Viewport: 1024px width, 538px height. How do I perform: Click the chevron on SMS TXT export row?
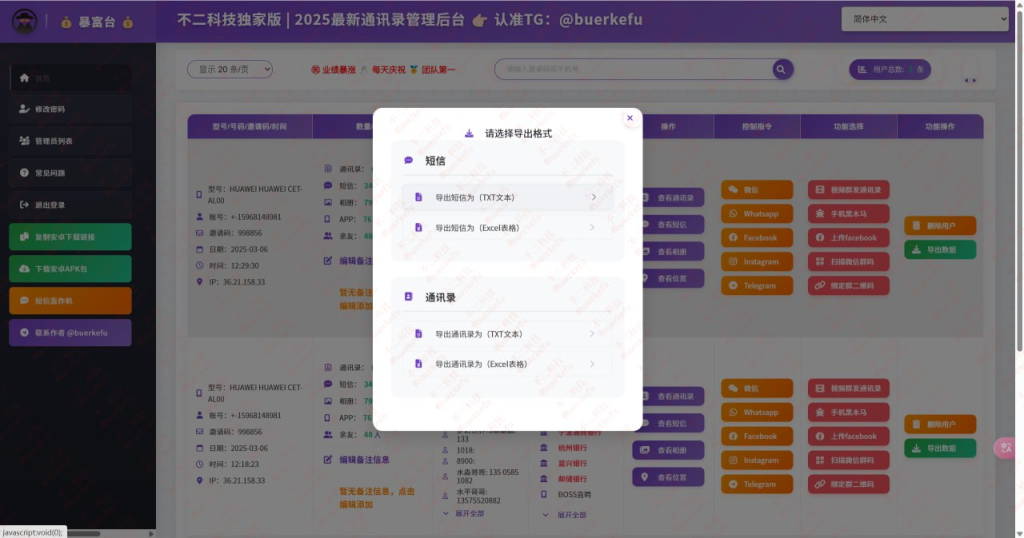[x=593, y=197]
